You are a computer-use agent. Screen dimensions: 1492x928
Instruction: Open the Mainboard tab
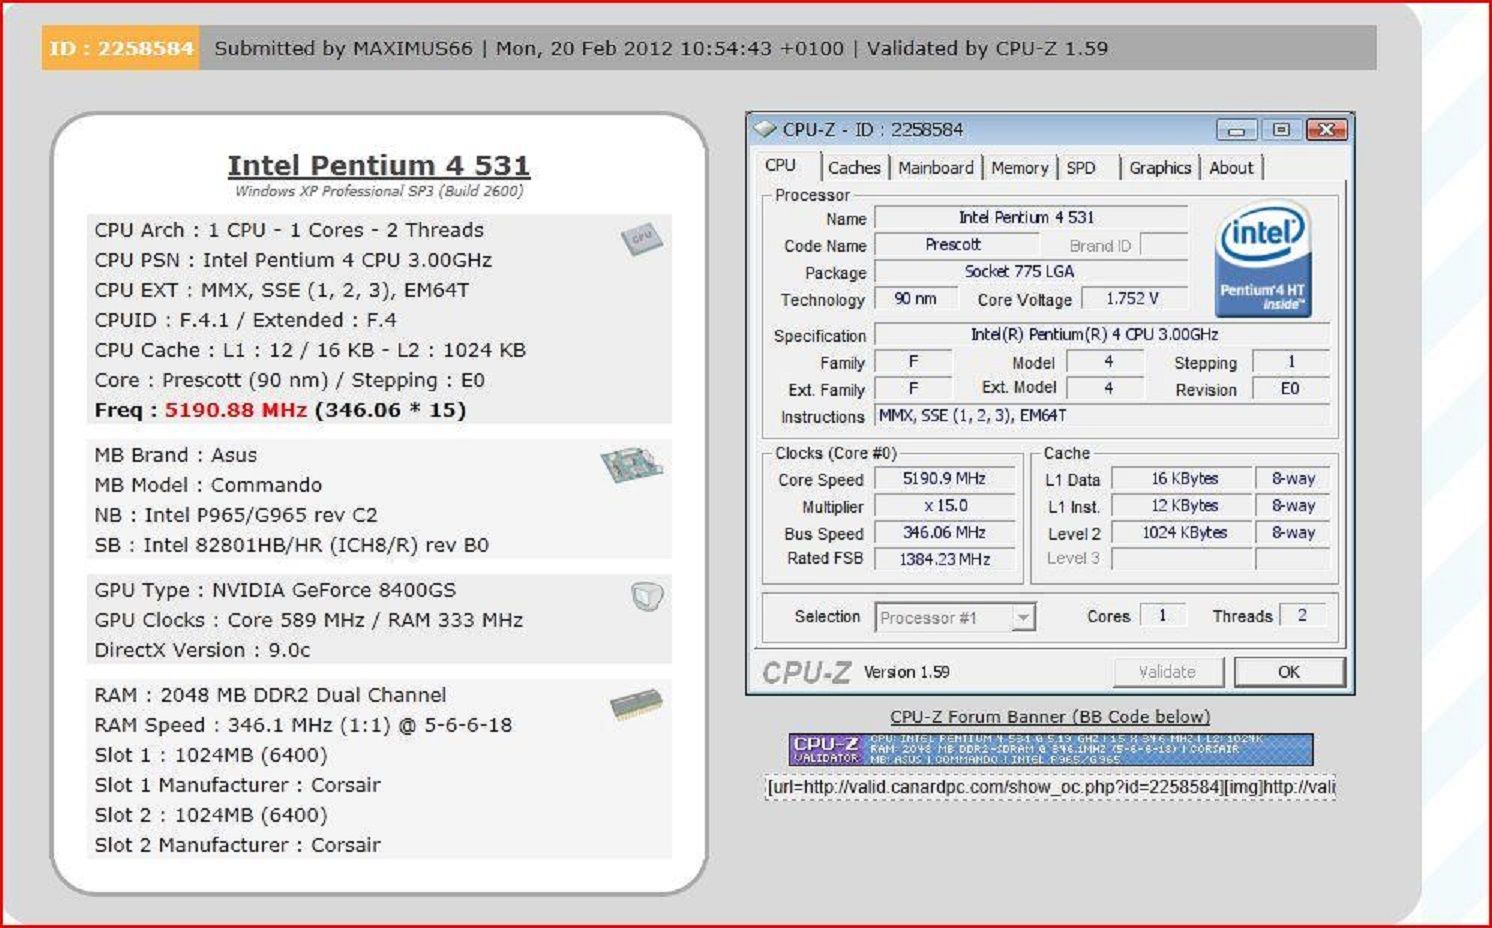(x=935, y=168)
